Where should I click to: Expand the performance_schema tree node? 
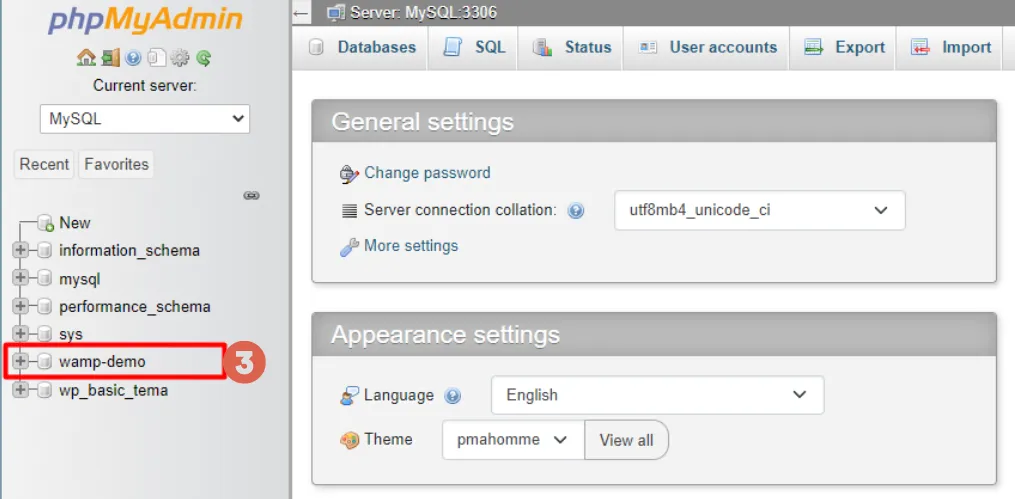pyautogui.click(x=21, y=306)
